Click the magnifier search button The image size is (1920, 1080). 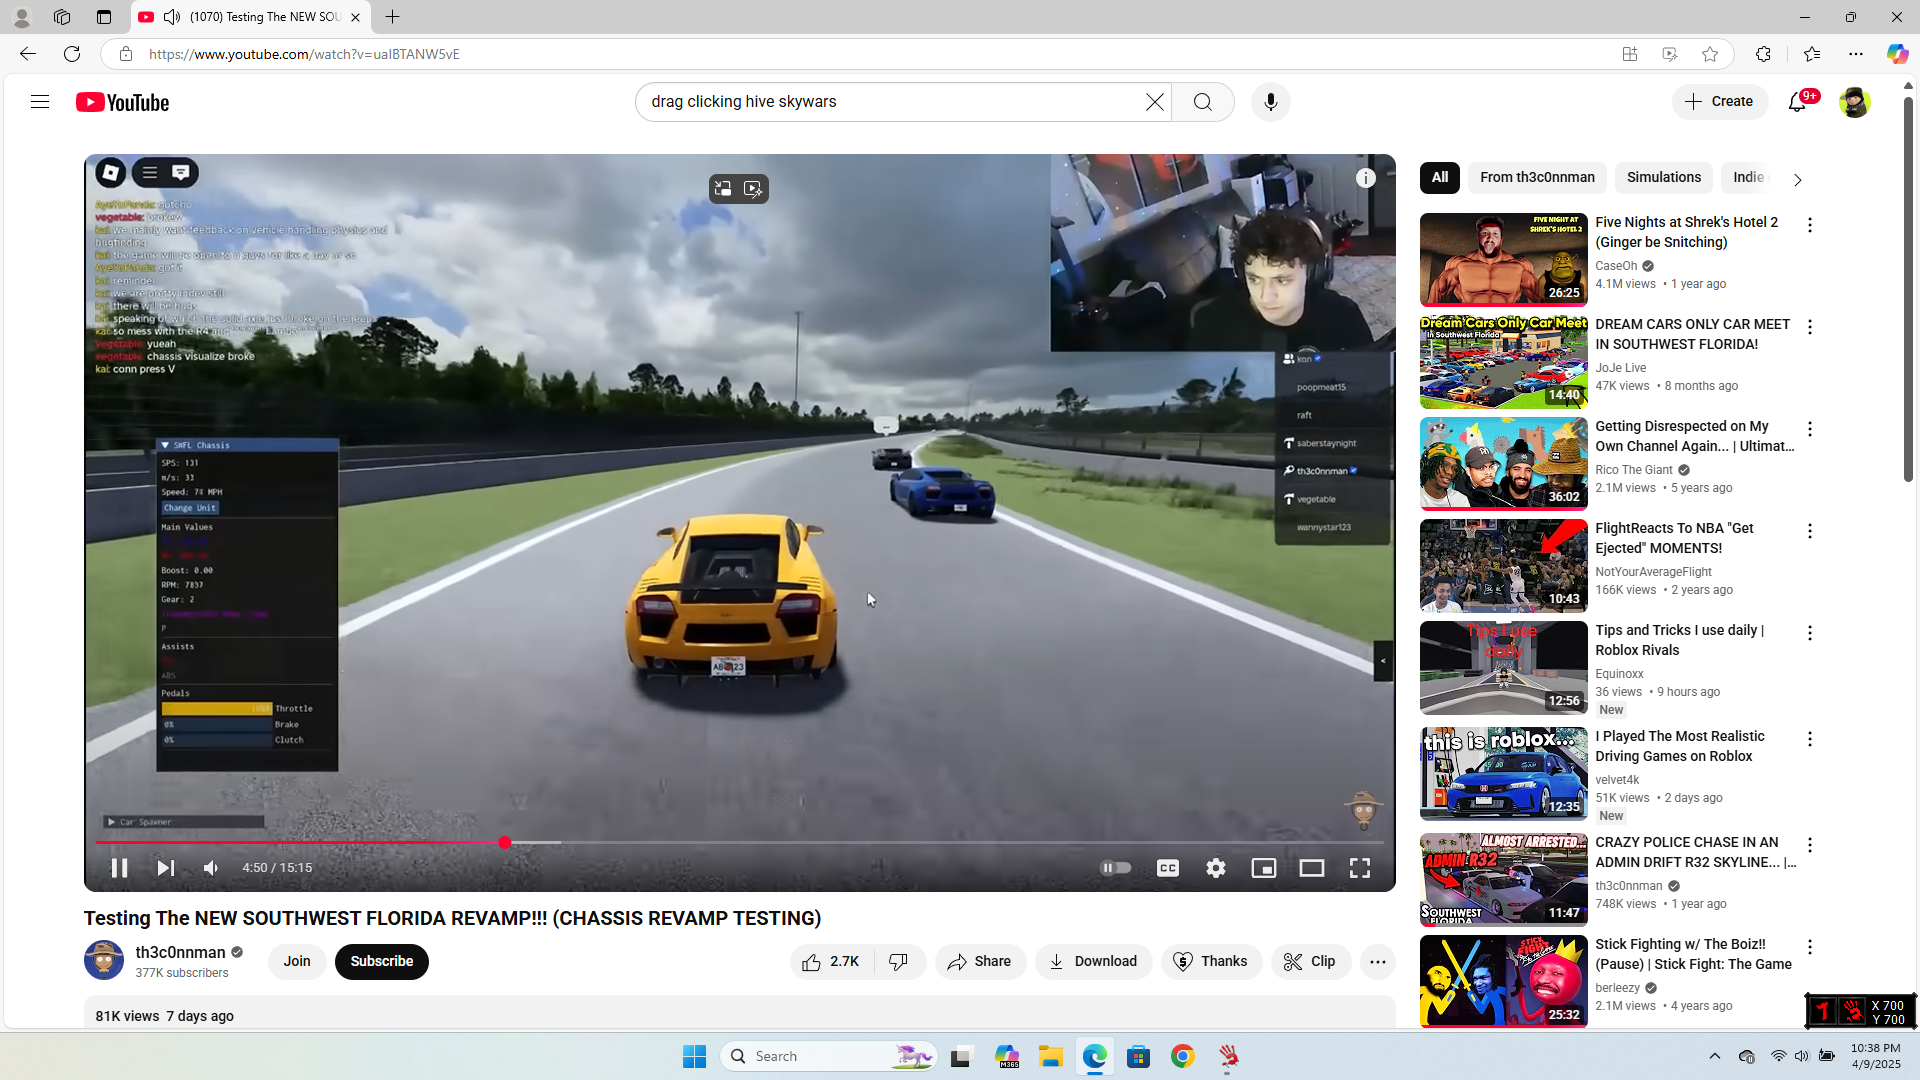click(x=1203, y=102)
